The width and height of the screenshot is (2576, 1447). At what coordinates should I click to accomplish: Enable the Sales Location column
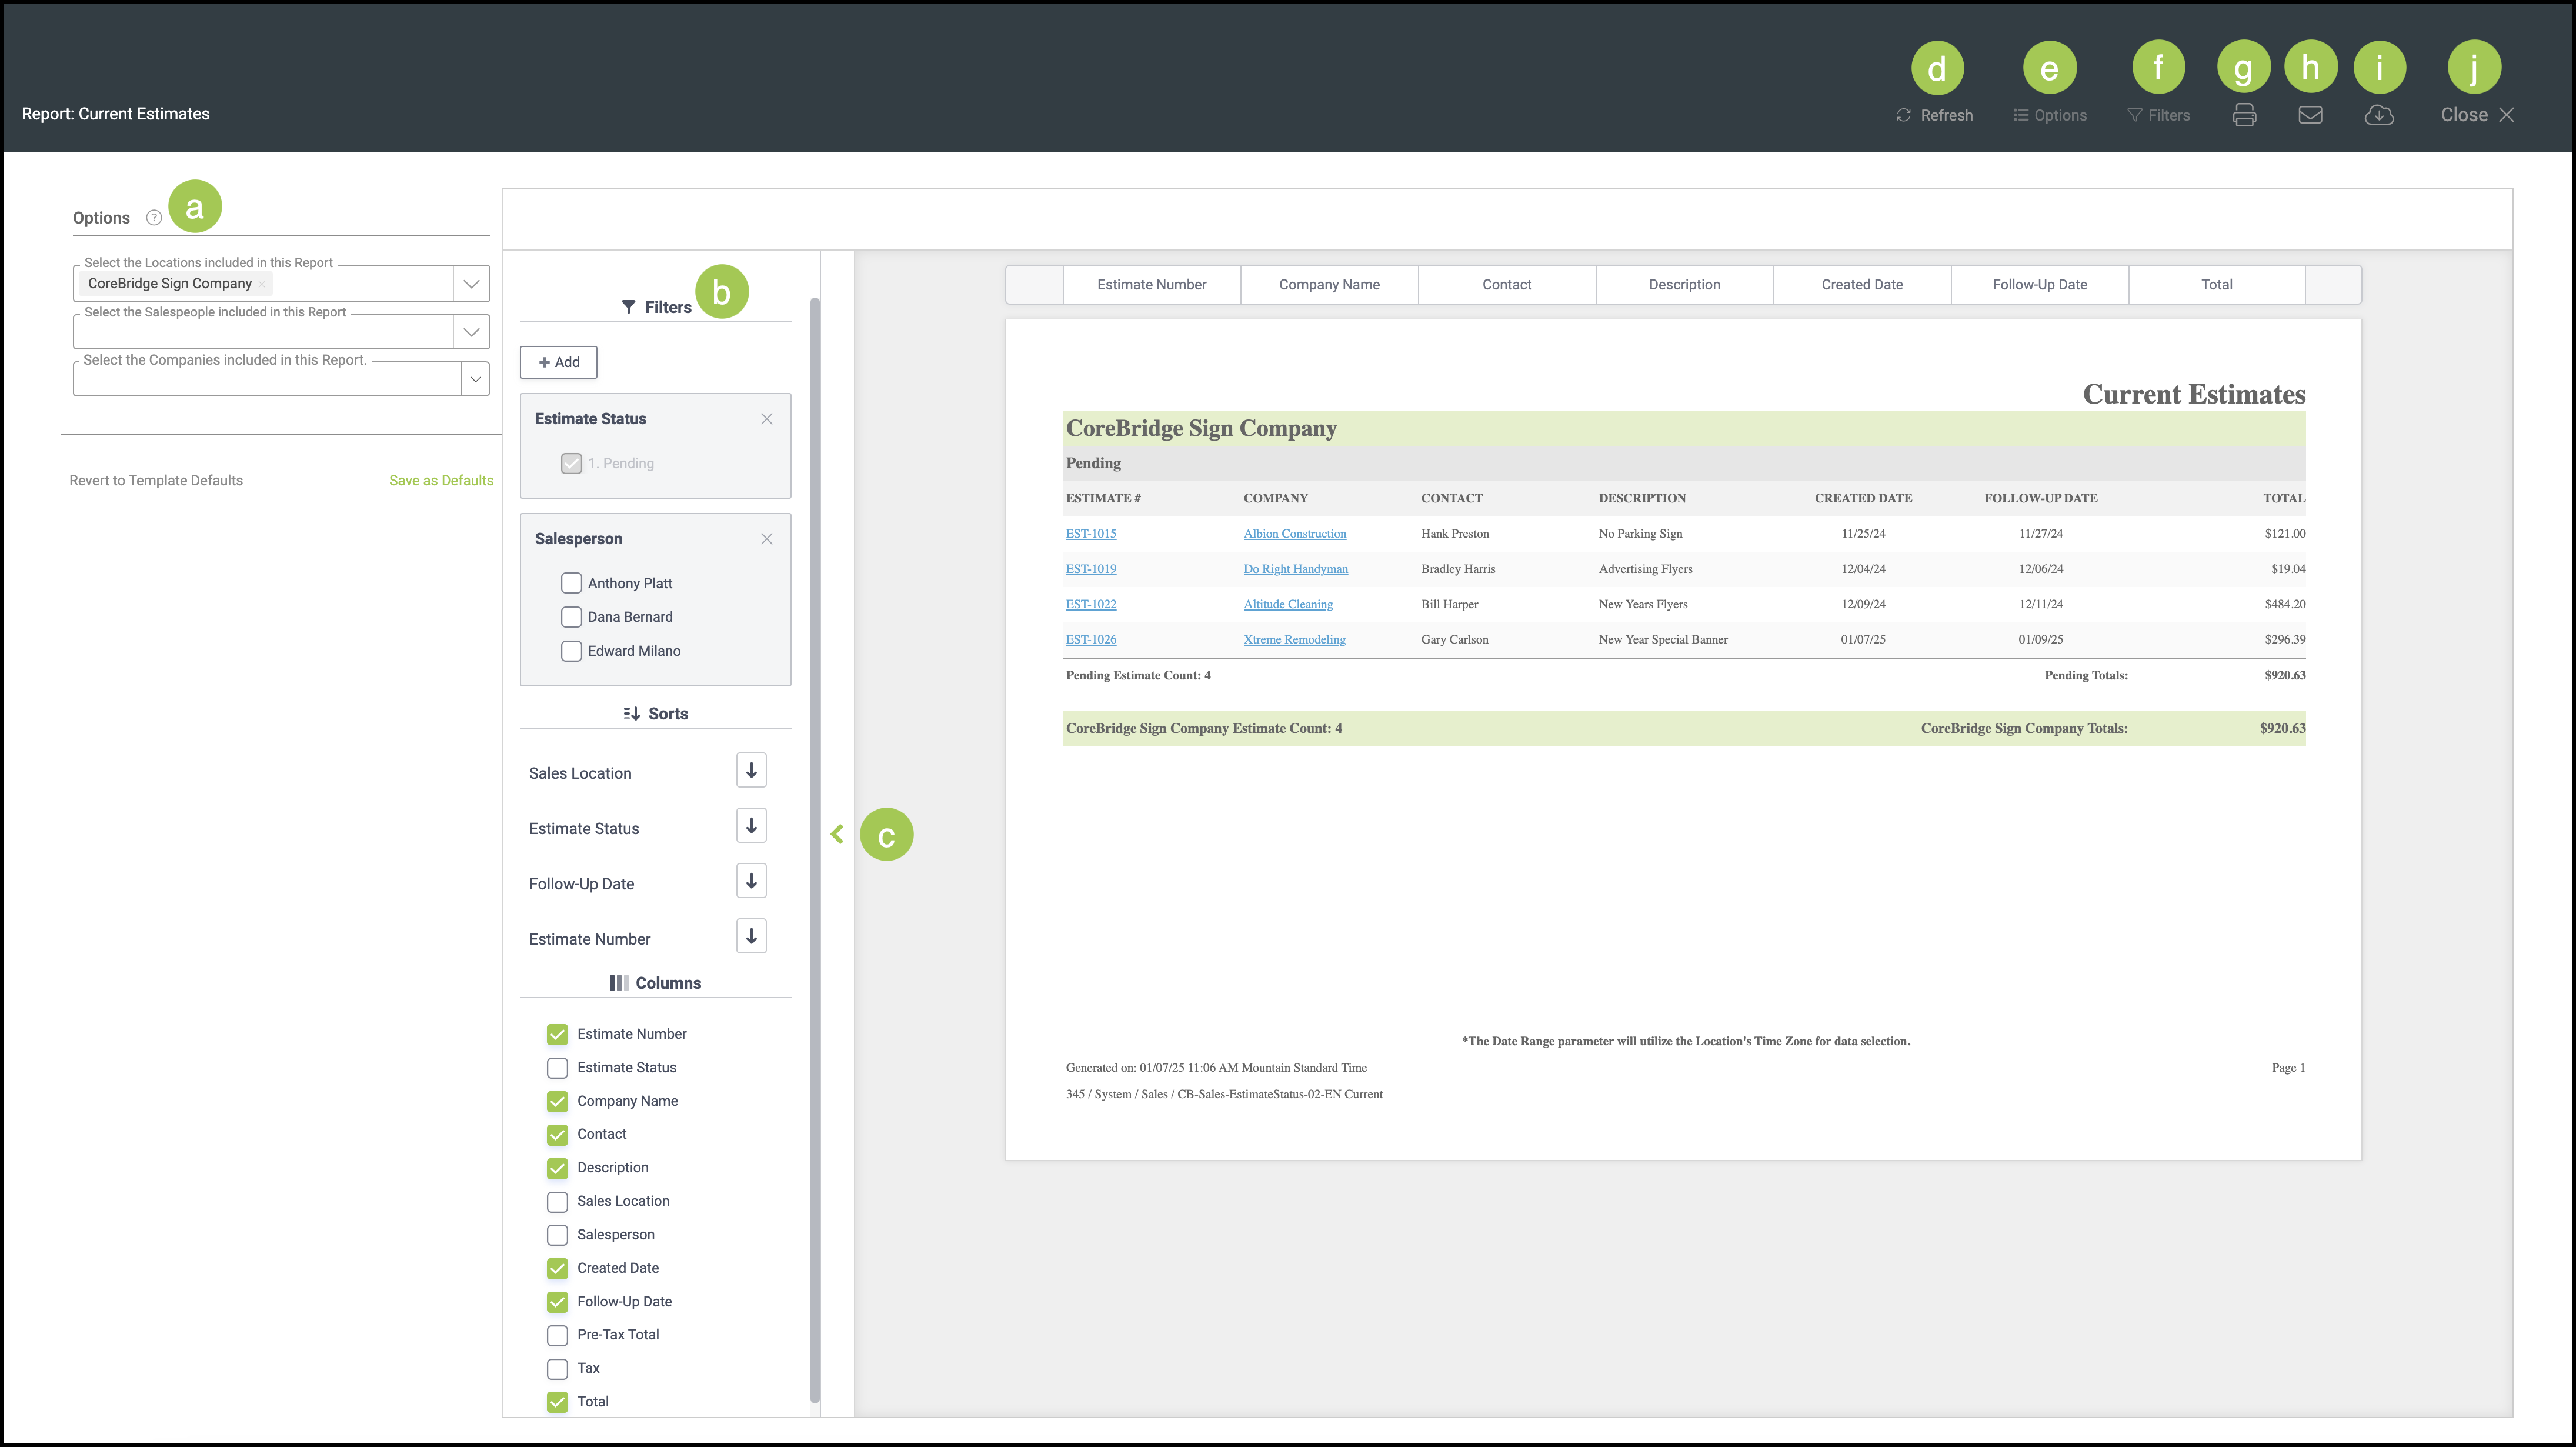pyautogui.click(x=557, y=1201)
